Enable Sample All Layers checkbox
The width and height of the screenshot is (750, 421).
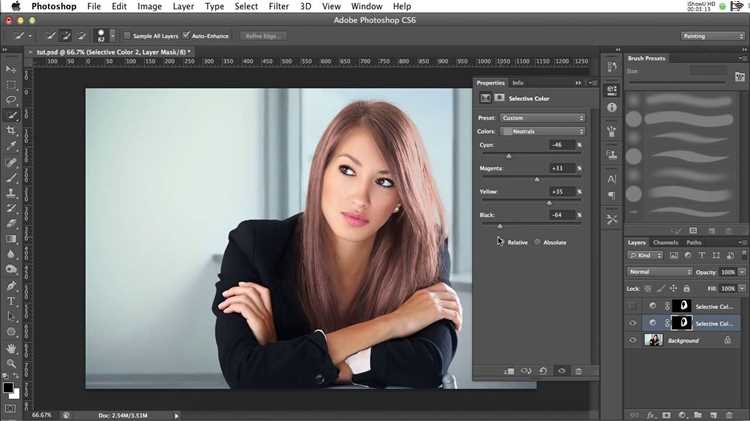click(127, 36)
